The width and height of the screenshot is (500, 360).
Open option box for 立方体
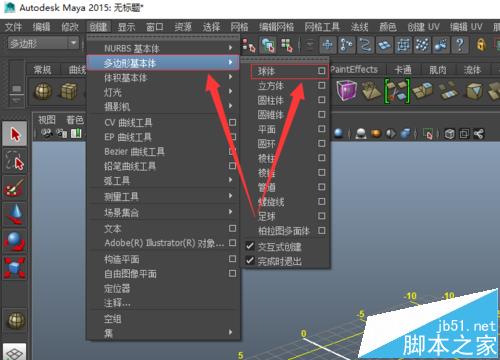point(321,85)
